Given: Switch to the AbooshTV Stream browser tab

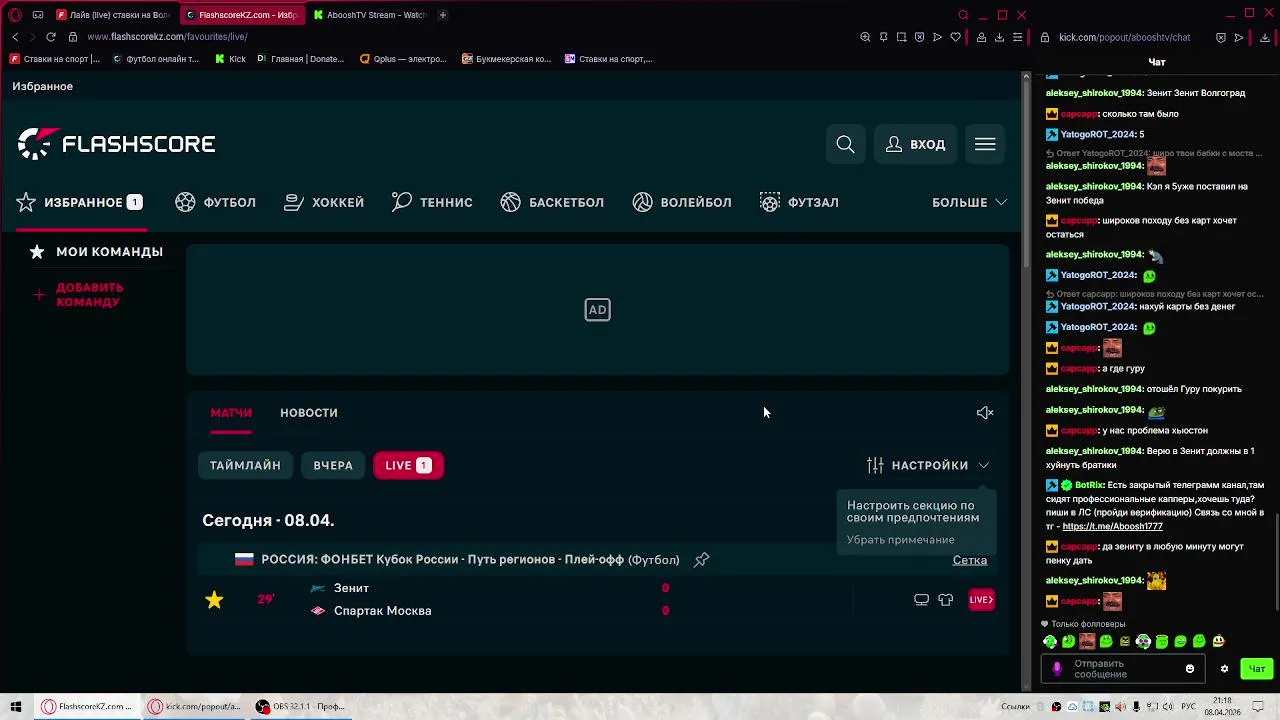Looking at the screenshot, I should [x=369, y=15].
